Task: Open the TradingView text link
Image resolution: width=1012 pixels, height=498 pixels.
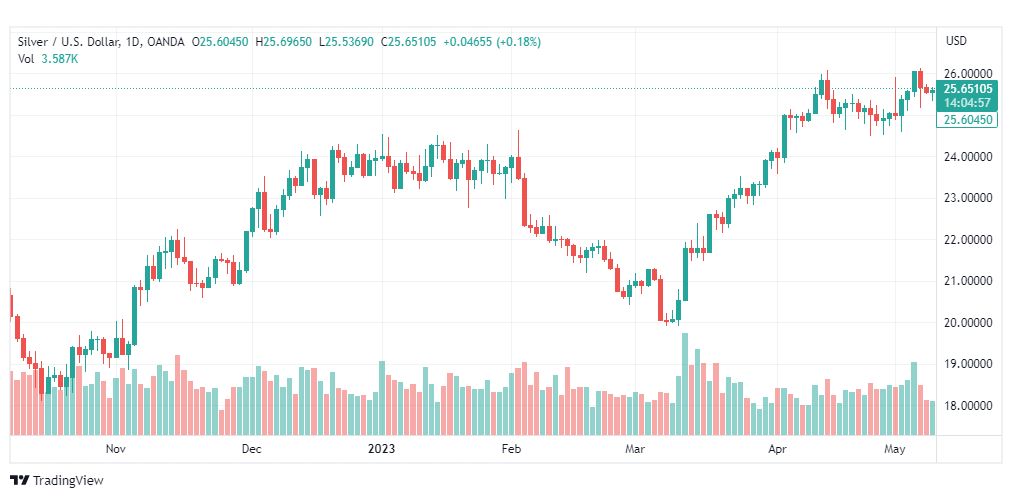Action: (x=67, y=481)
